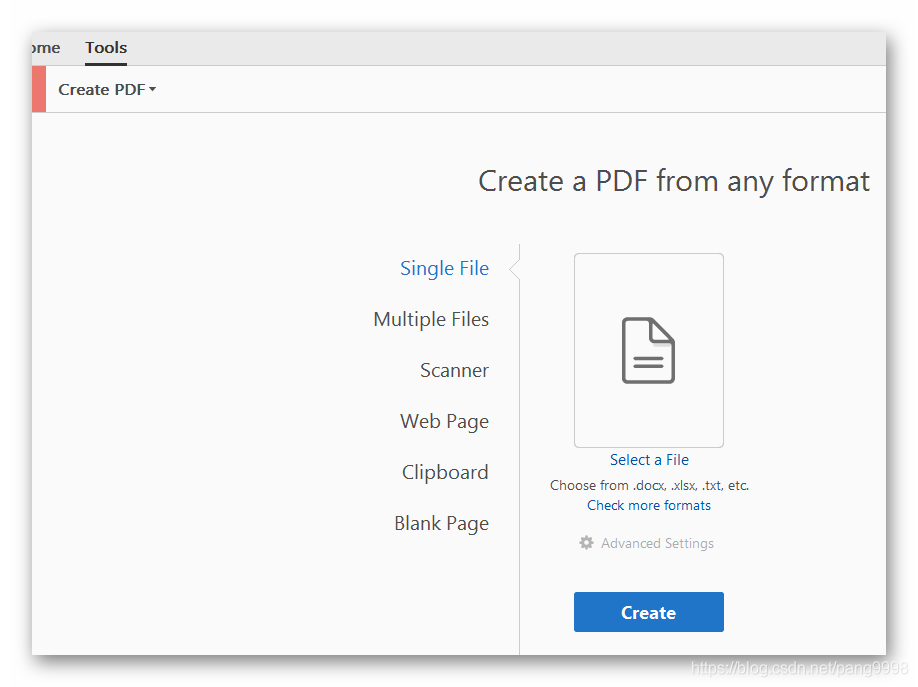The width and height of the screenshot is (918, 687).
Task: Choose Scanner as the PDF source
Action: (x=454, y=370)
